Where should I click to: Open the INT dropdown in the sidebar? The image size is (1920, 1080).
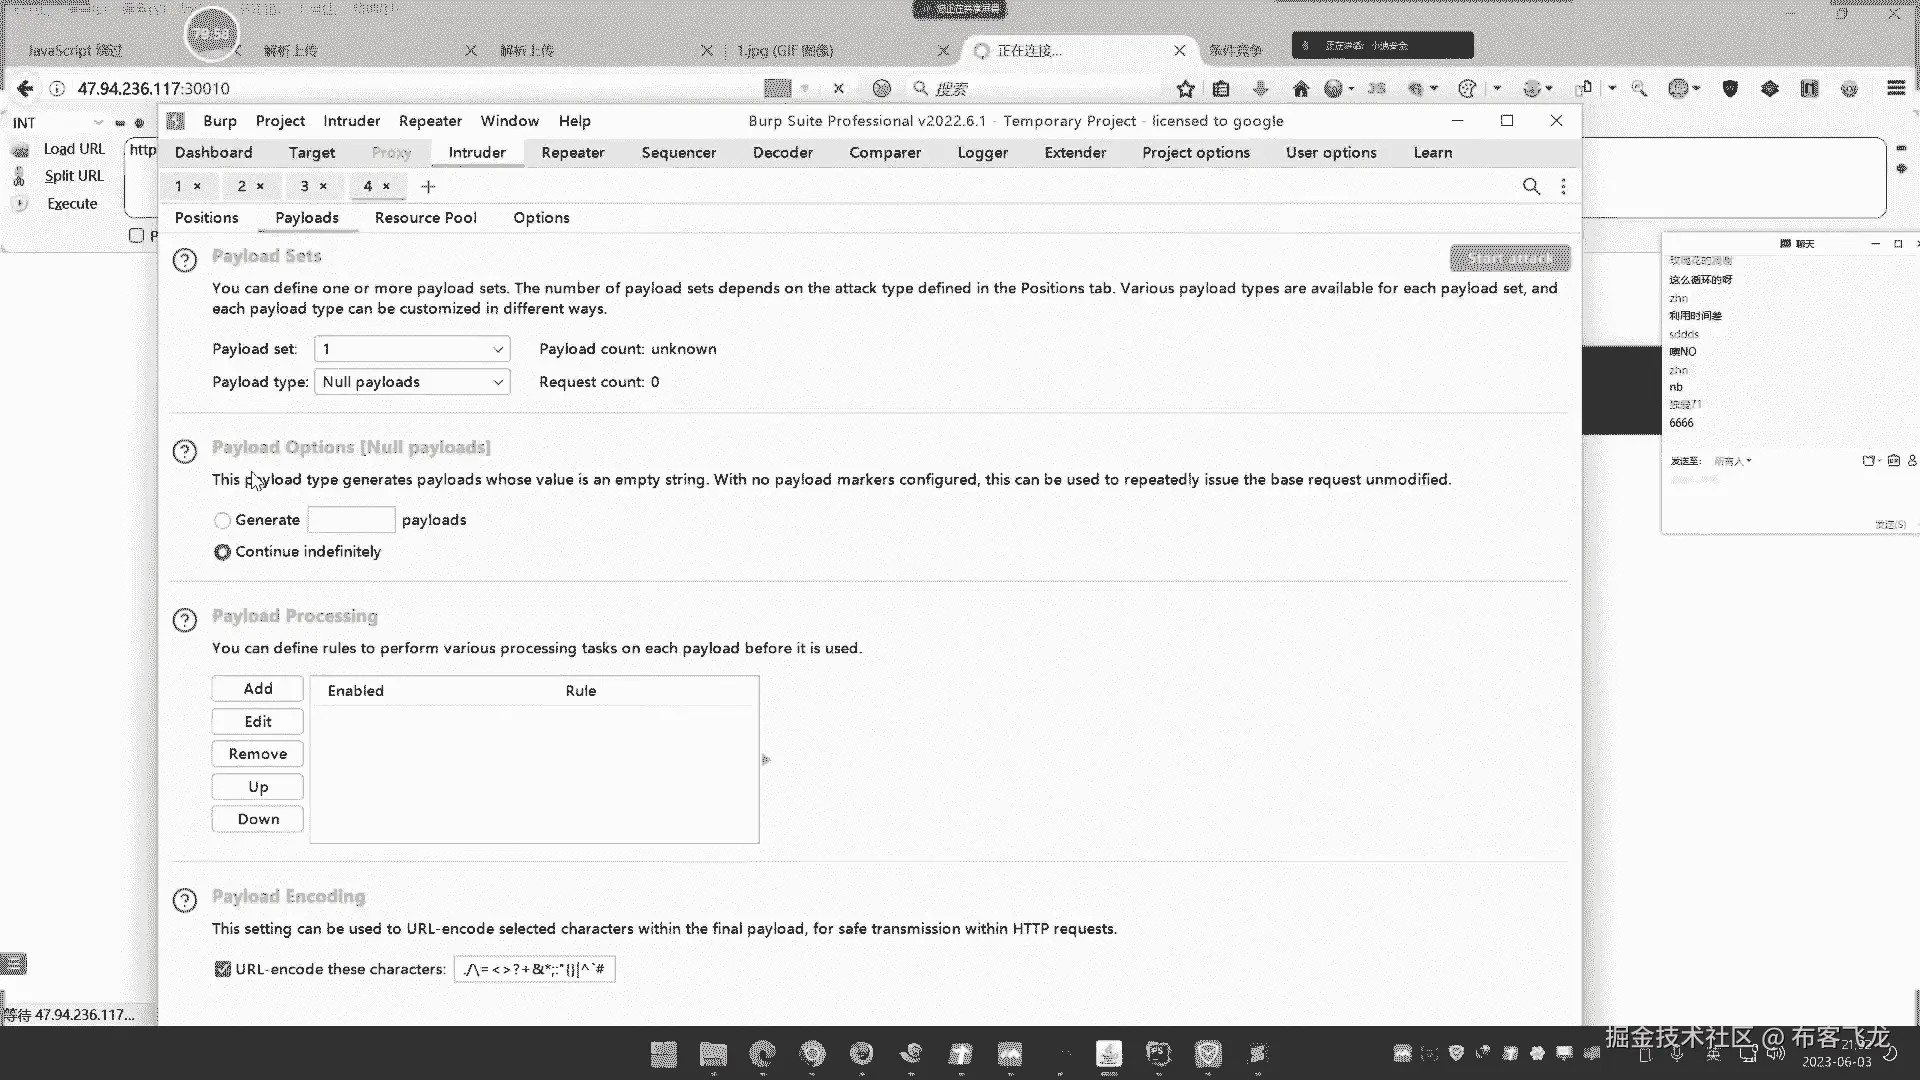(97, 123)
